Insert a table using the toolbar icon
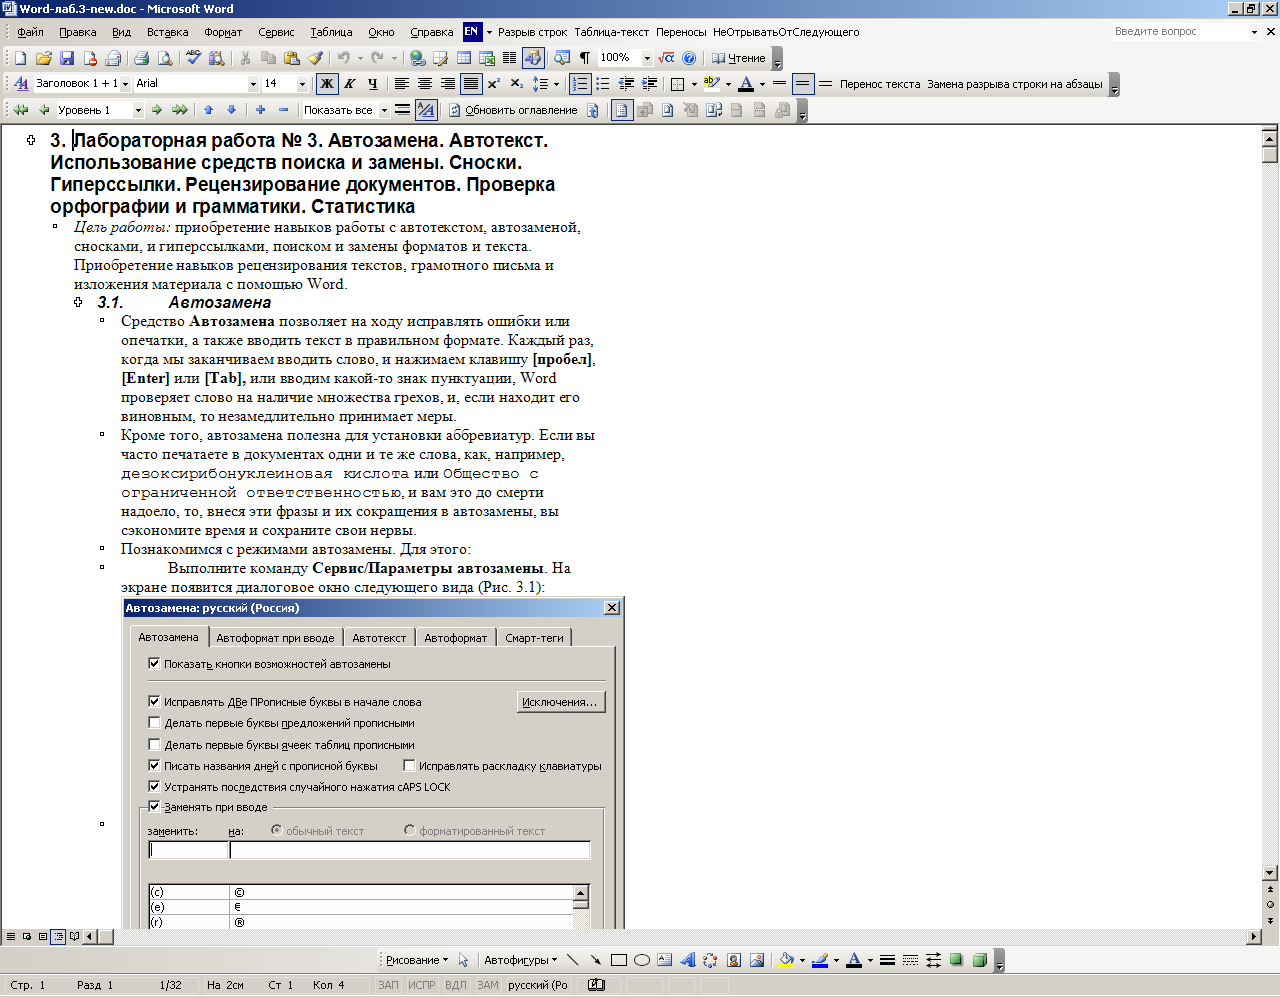 (464, 58)
